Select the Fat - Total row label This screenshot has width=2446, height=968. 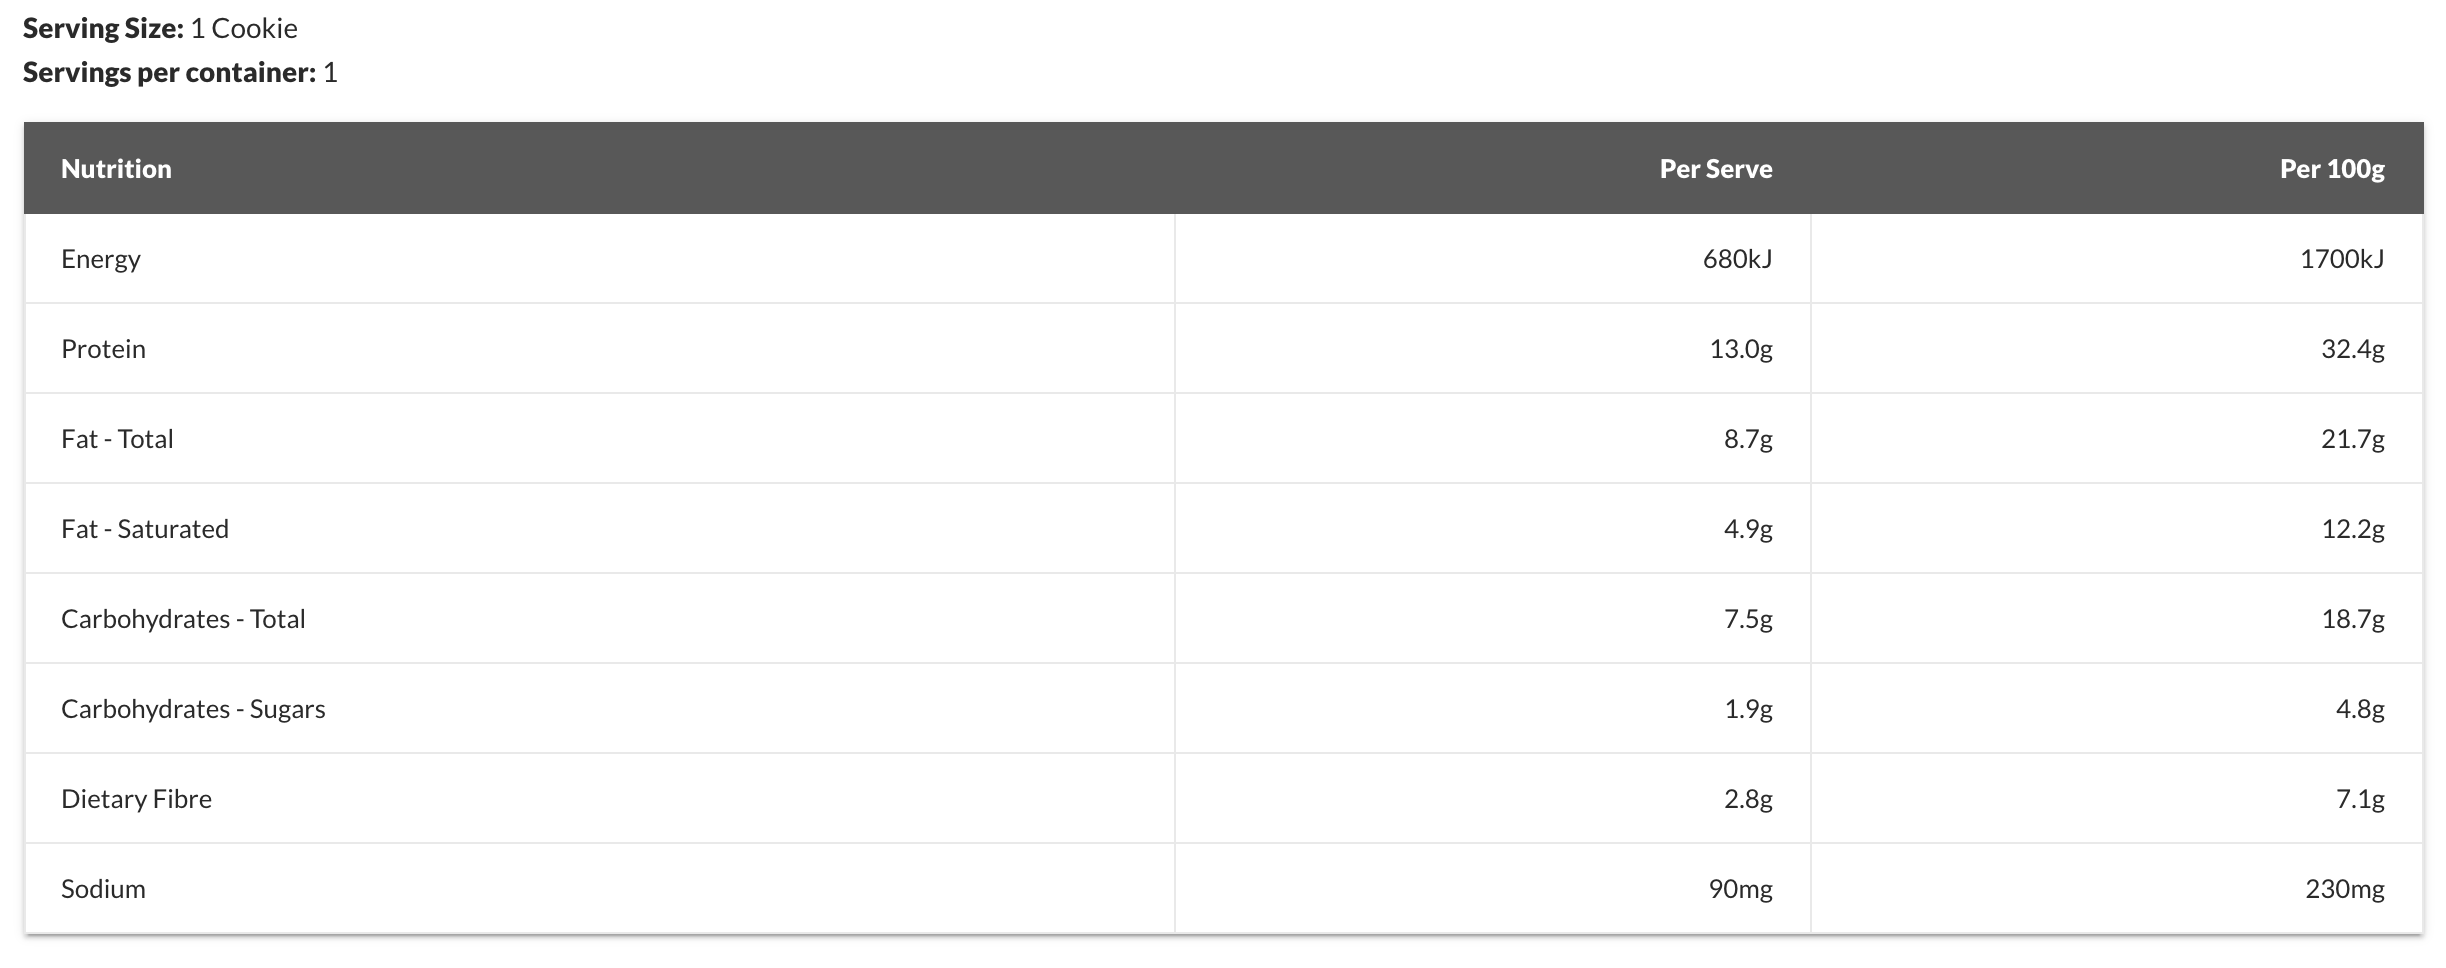(117, 439)
